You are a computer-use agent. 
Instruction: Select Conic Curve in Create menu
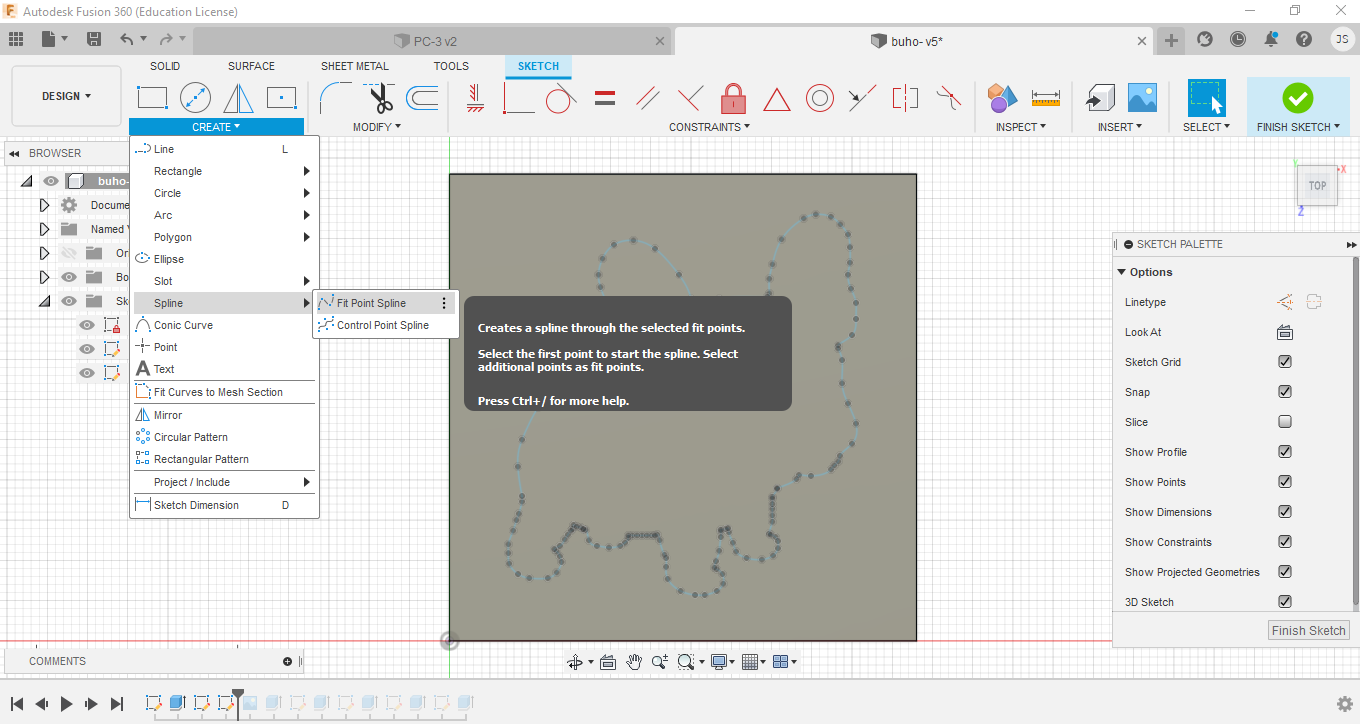[224, 325]
